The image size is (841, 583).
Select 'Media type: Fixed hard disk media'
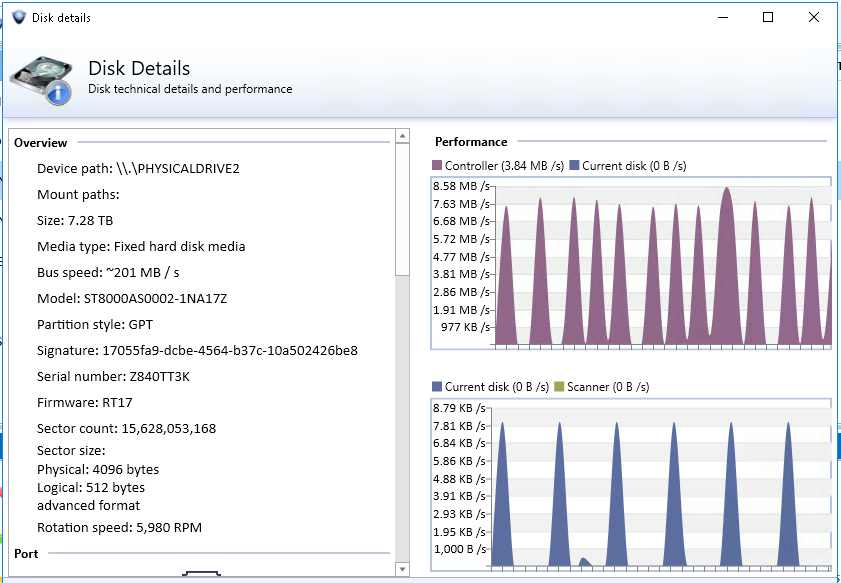coord(141,247)
